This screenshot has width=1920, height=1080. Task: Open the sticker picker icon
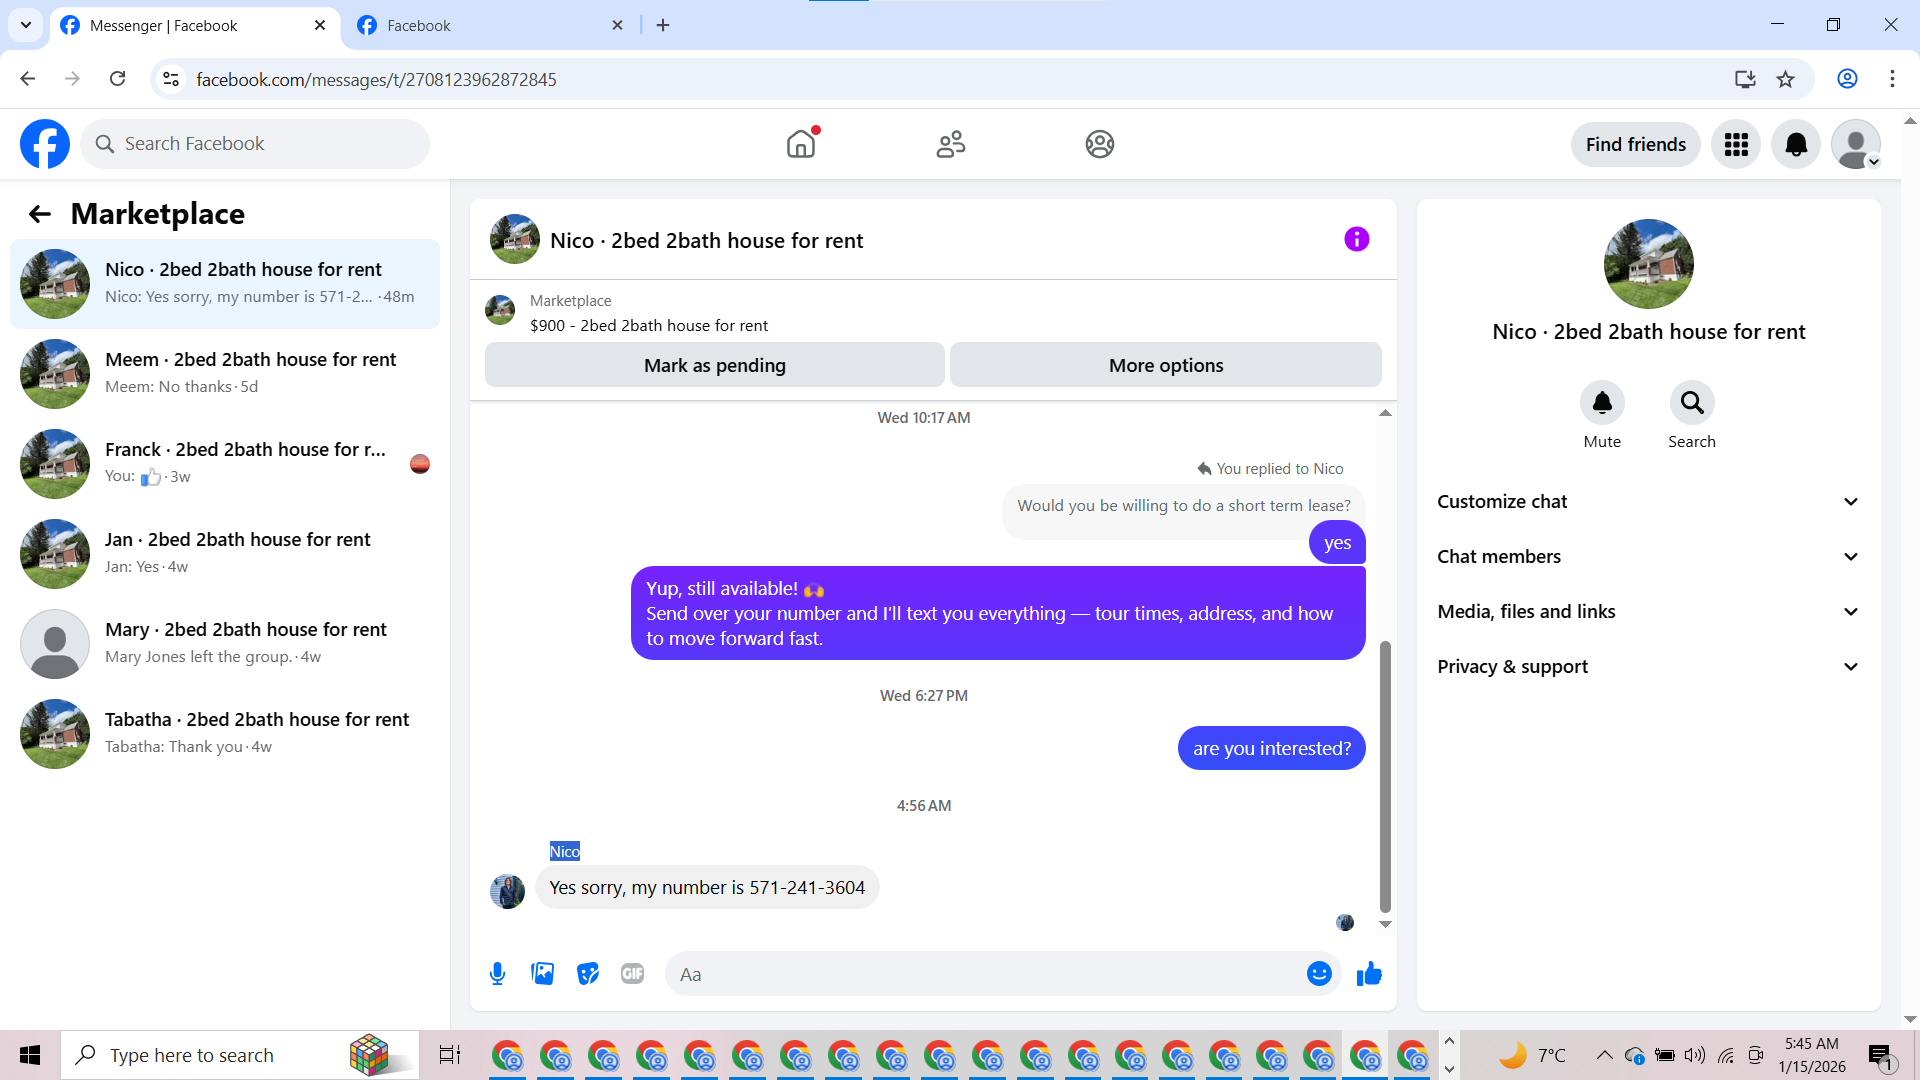coord(588,974)
